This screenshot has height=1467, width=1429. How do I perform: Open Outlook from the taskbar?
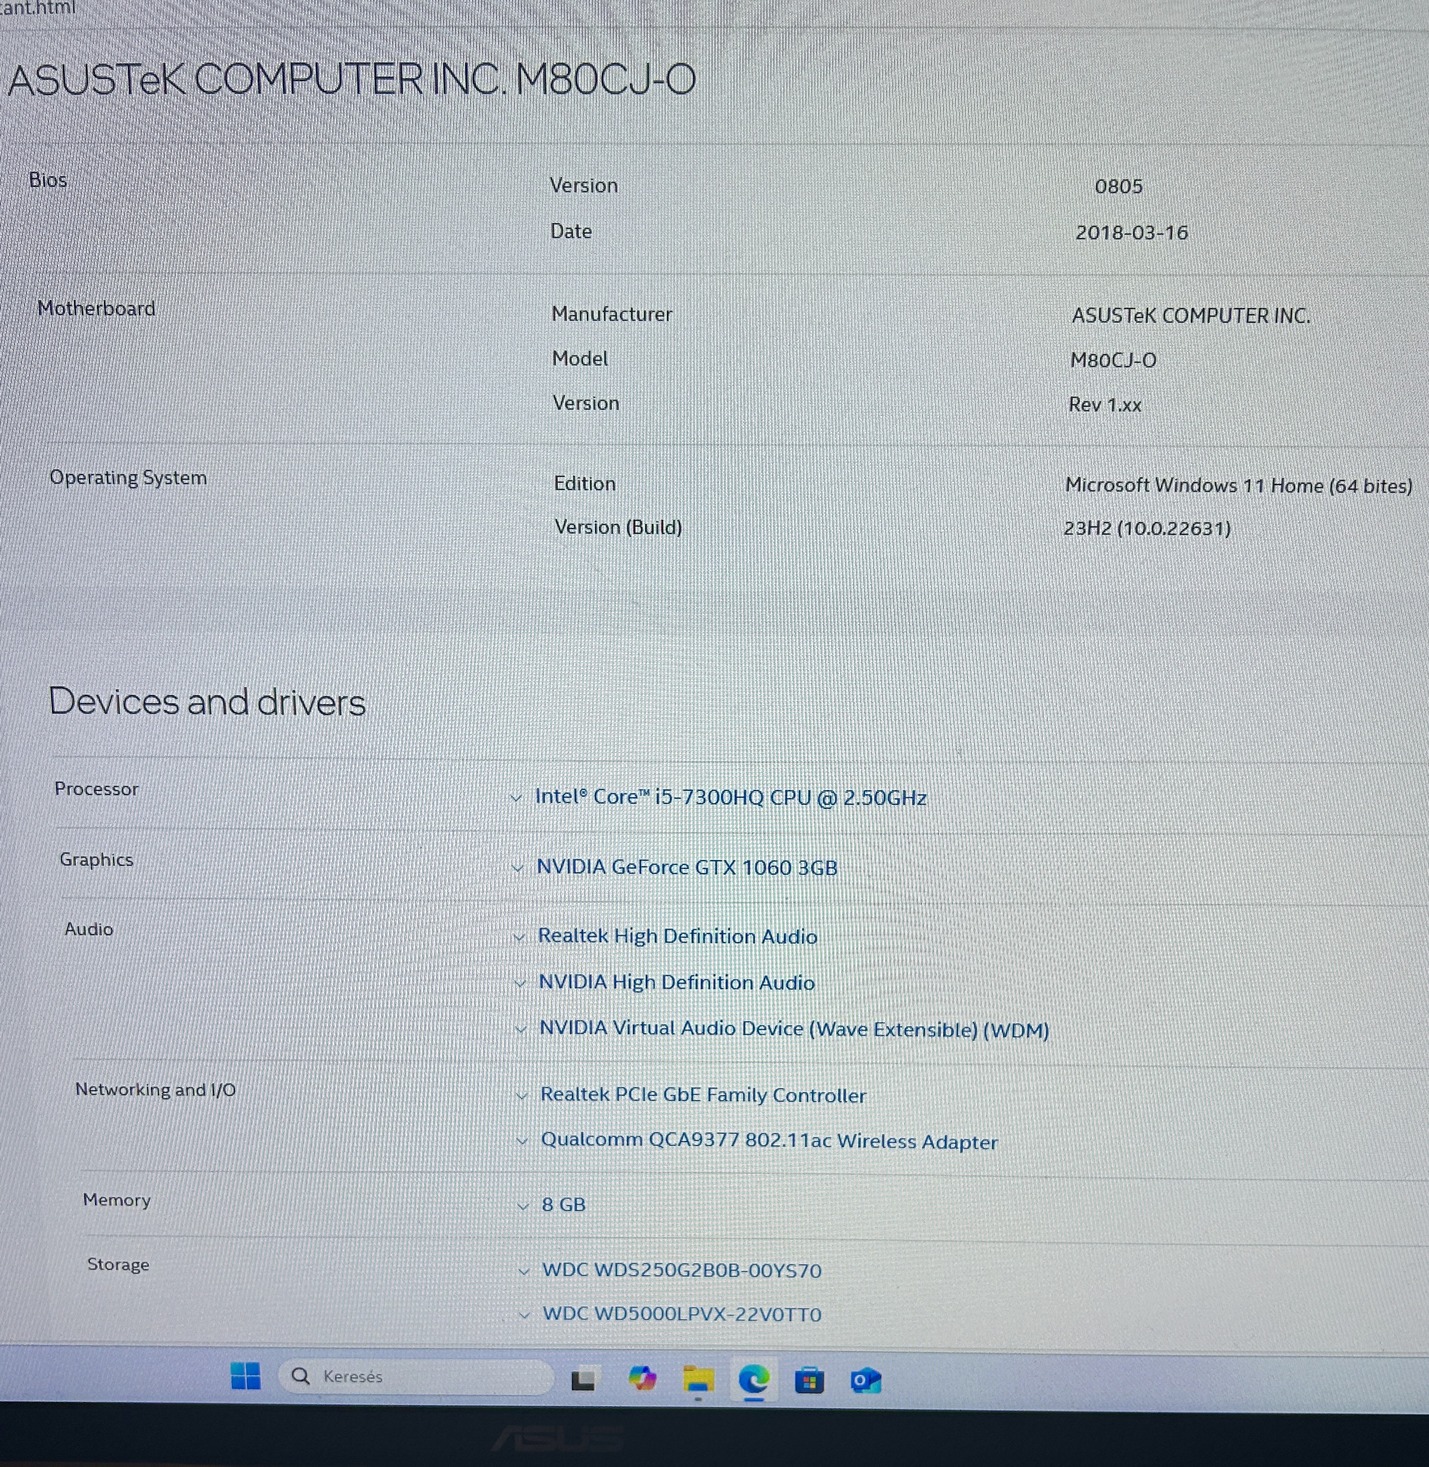(865, 1381)
